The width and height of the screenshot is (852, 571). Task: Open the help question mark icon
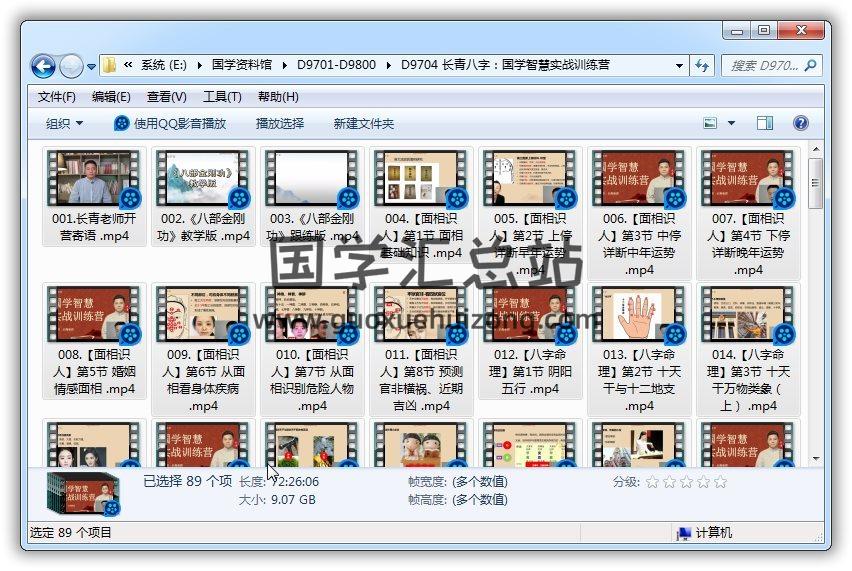(800, 123)
